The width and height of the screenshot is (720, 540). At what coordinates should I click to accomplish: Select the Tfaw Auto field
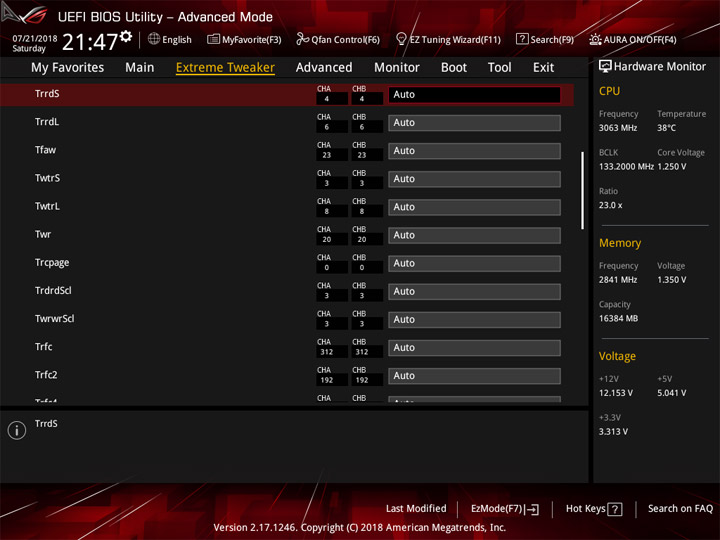pyautogui.click(x=474, y=151)
